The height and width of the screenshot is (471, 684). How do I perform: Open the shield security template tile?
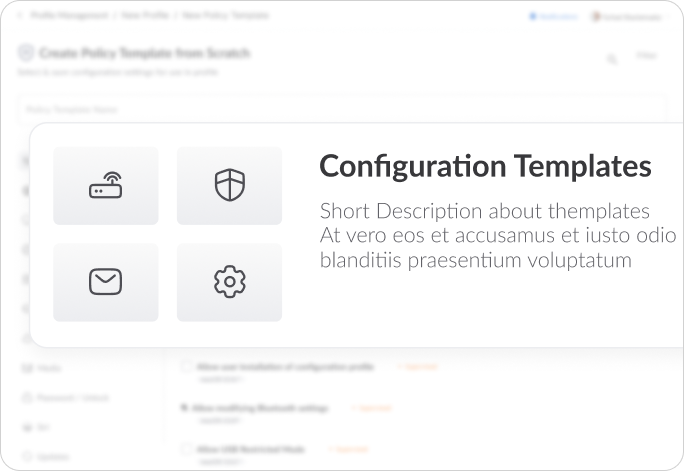[229, 186]
